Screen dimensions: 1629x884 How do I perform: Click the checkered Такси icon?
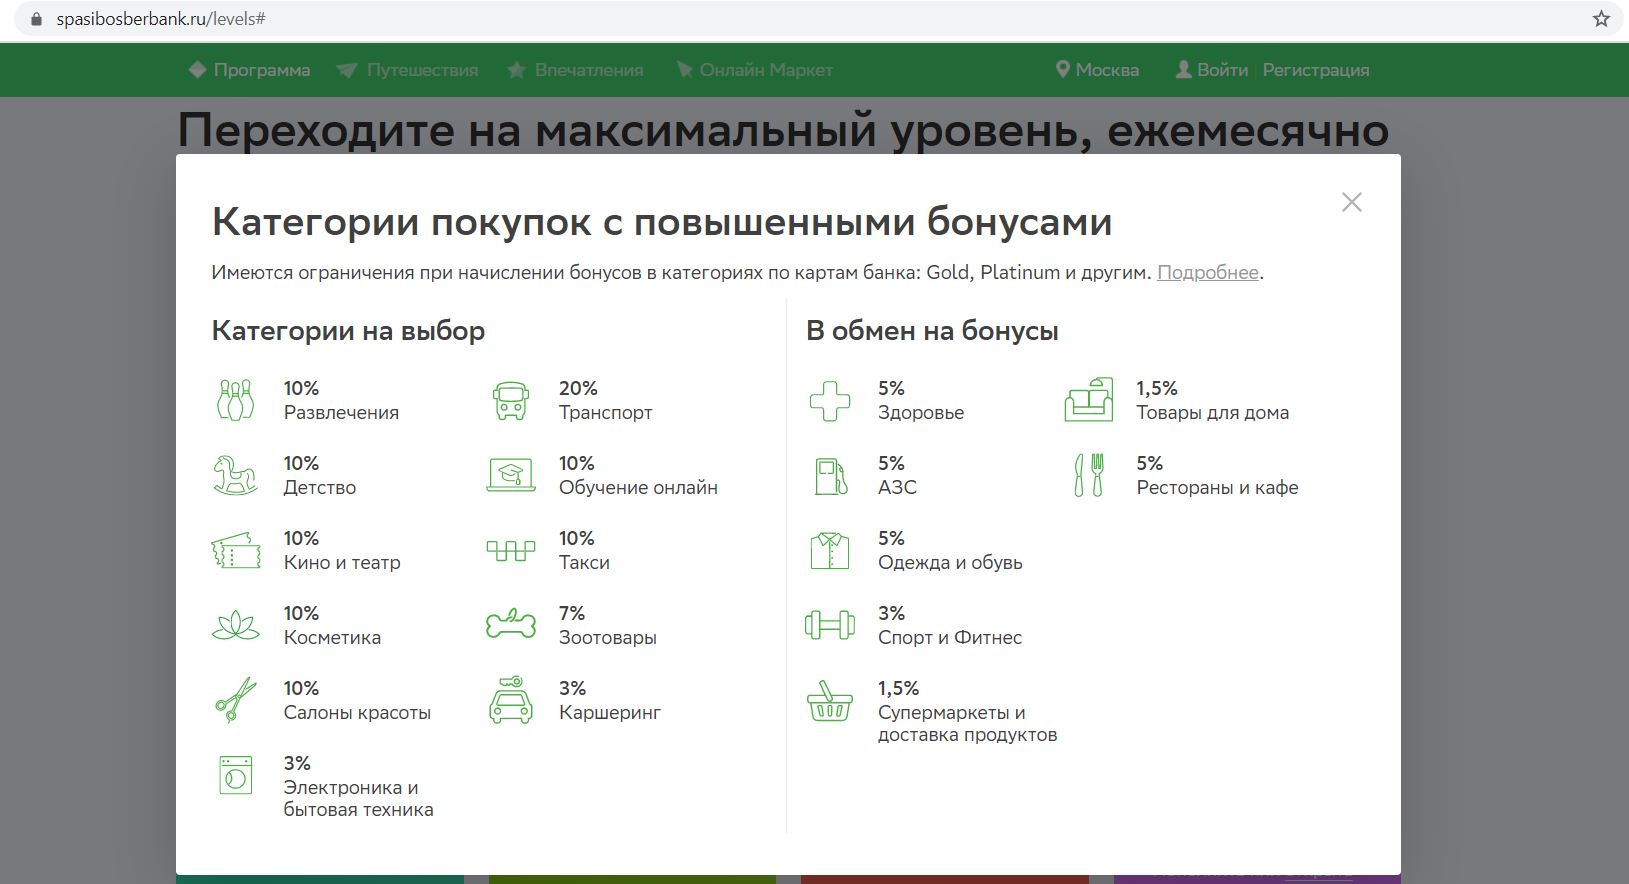pos(511,550)
